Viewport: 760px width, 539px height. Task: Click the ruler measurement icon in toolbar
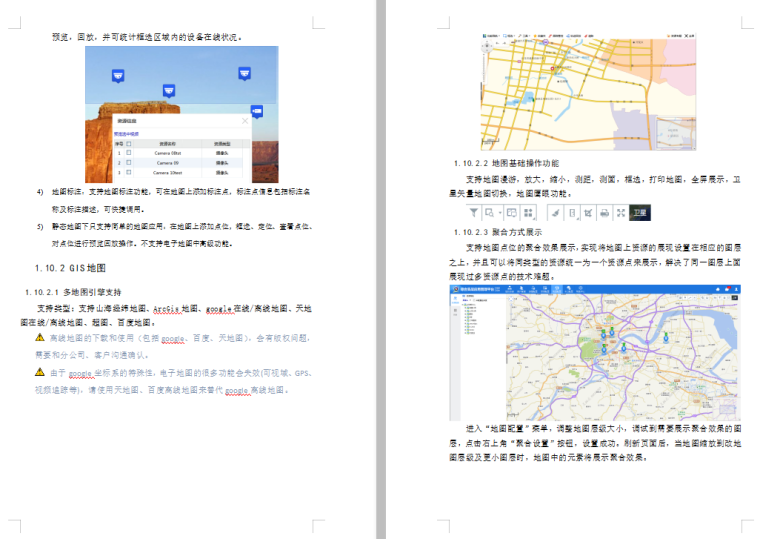point(571,212)
